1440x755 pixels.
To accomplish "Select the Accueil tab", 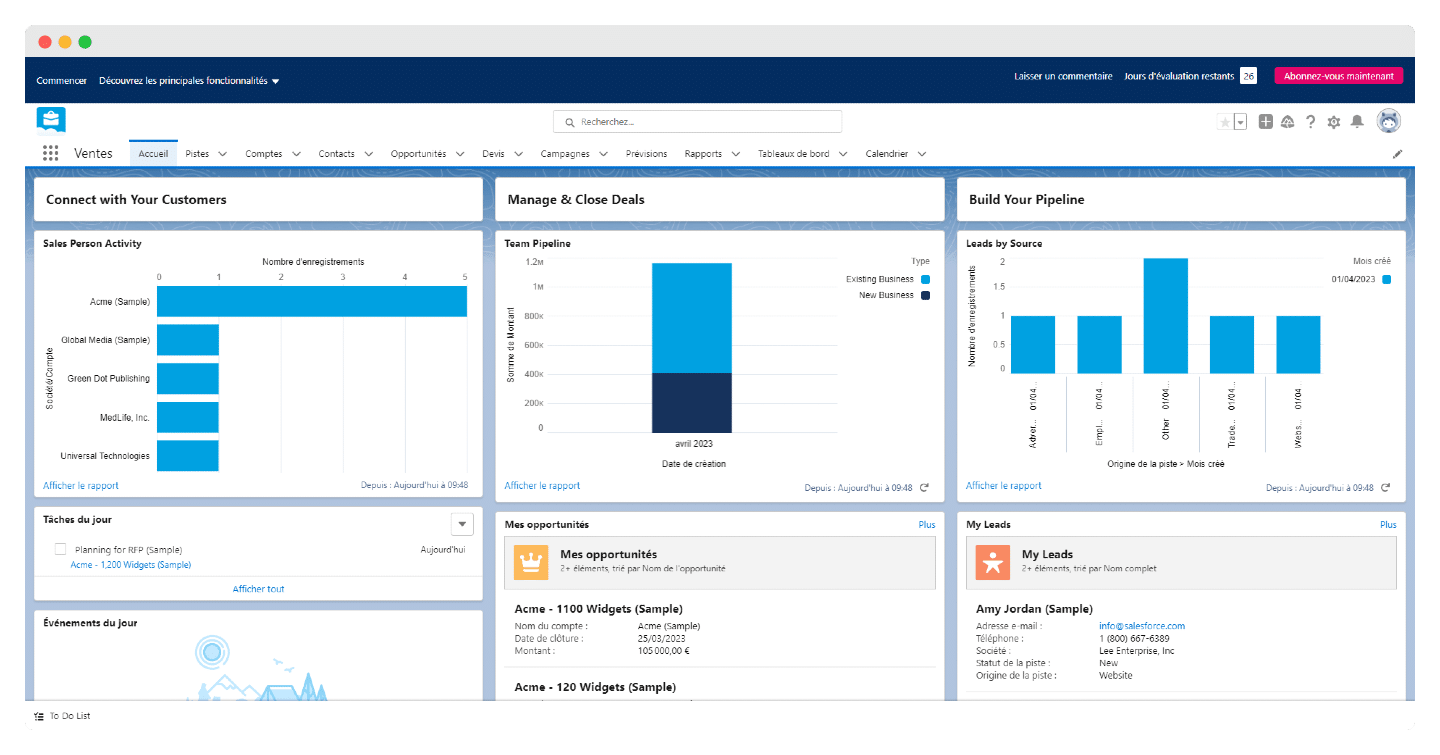I will pos(153,154).
